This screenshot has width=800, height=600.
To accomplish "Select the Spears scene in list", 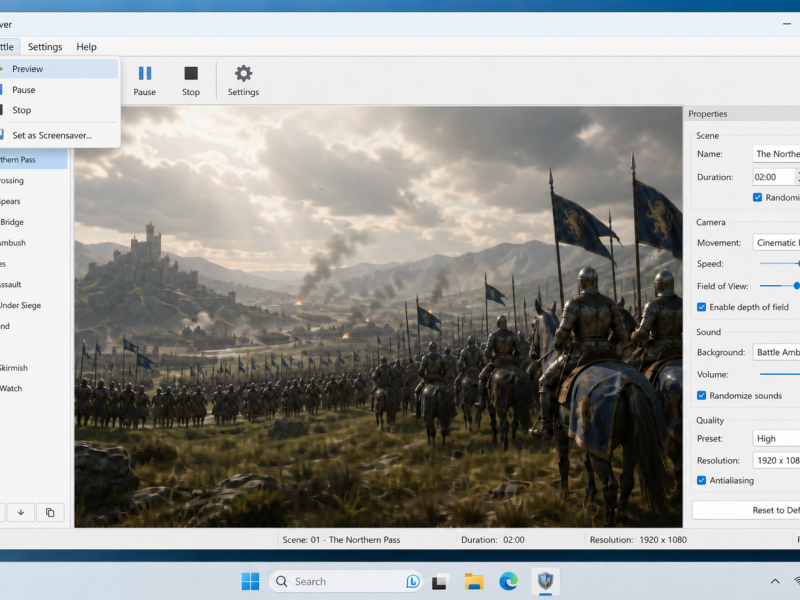I will point(33,202).
